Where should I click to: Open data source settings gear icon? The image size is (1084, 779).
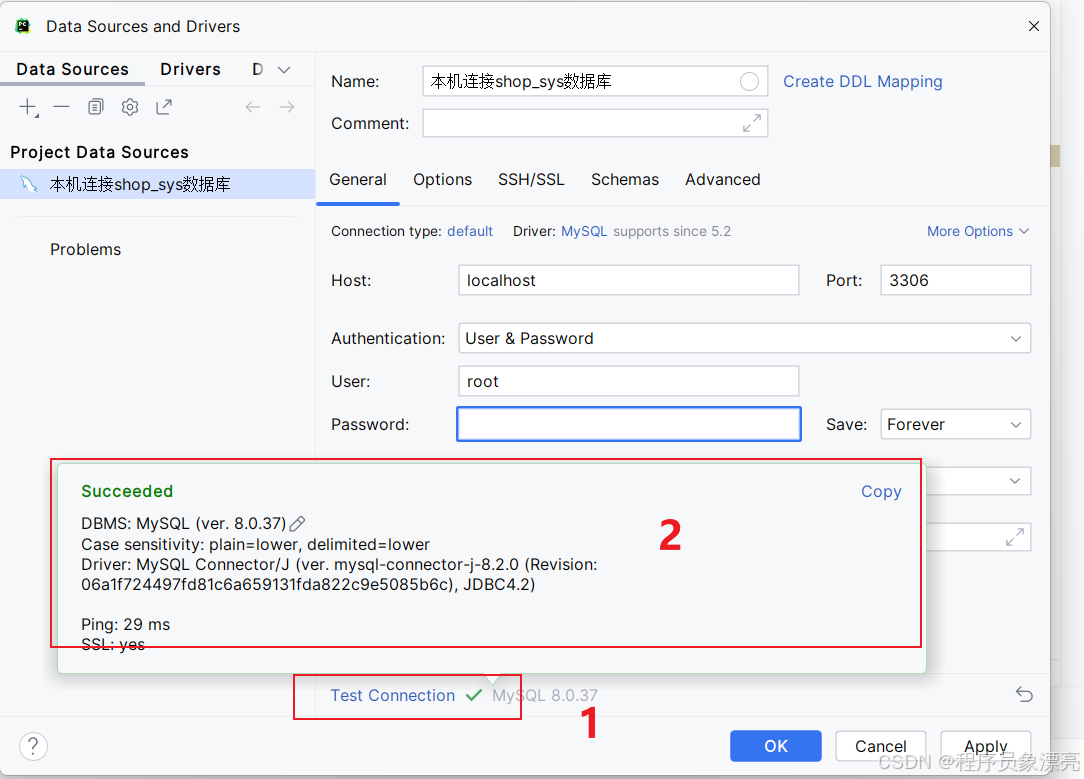tap(130, 107)
